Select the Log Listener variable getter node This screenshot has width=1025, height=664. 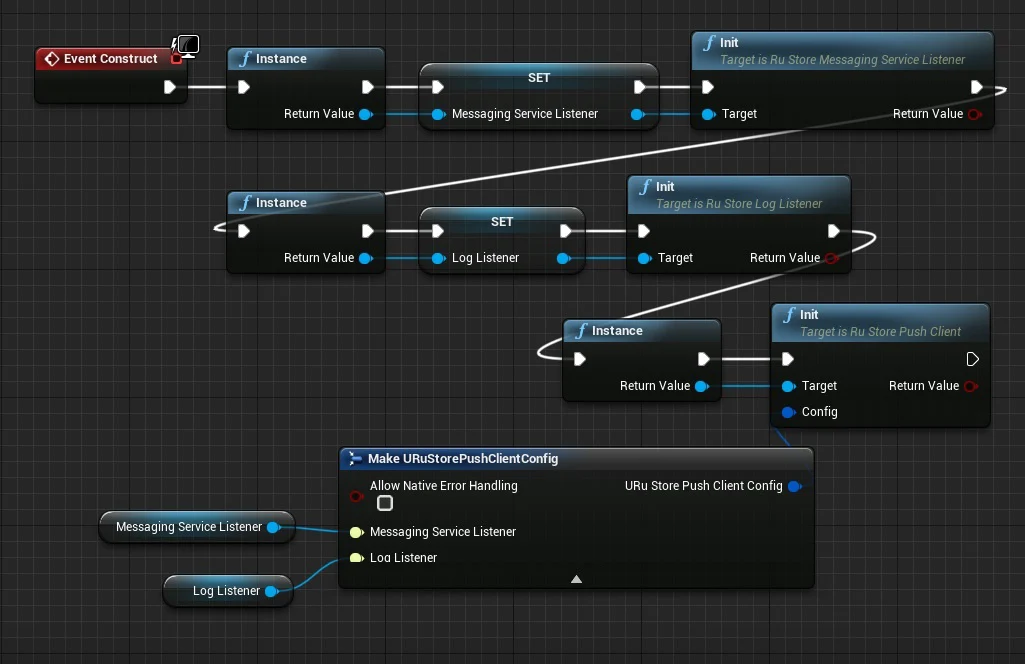point(227,591)
